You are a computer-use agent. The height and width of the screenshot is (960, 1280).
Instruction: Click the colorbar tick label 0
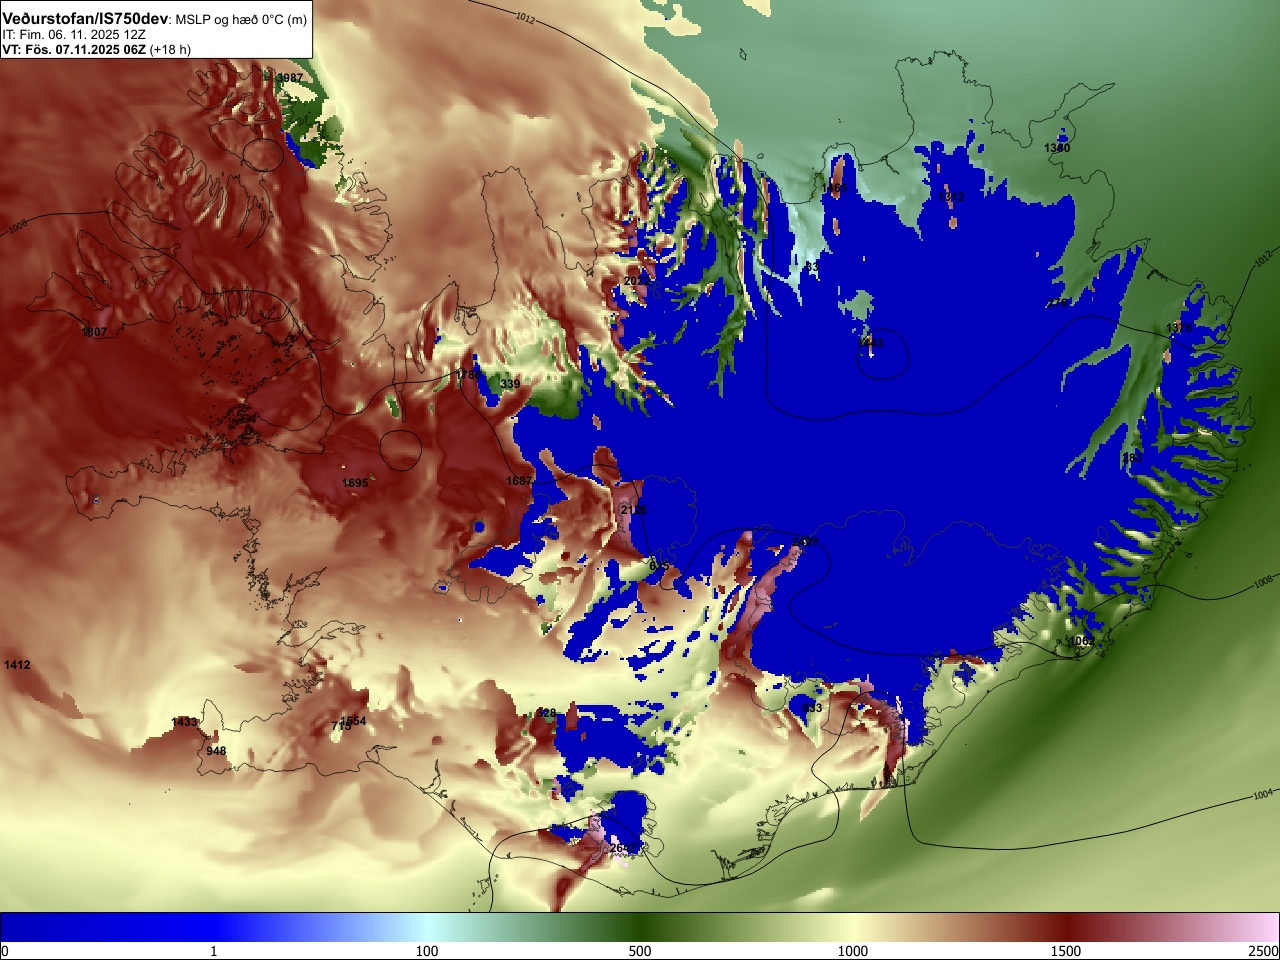pos(4,951)
